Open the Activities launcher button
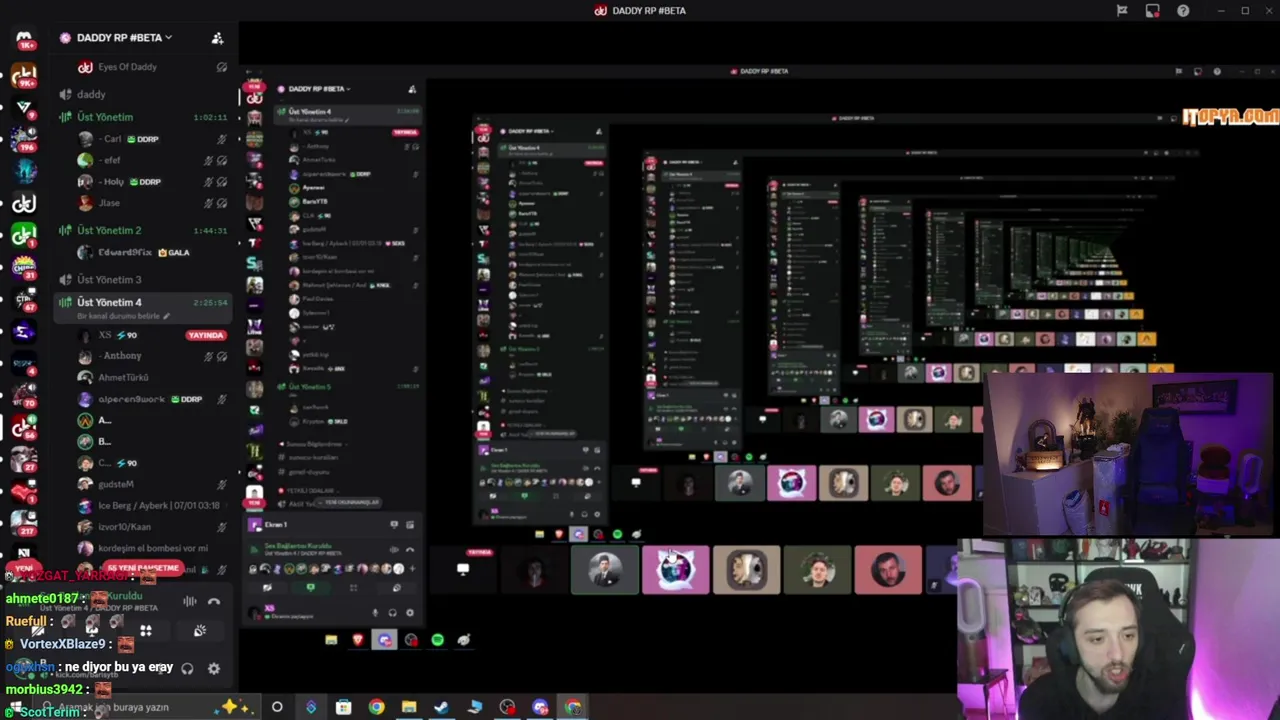 (x=146, y=630)
